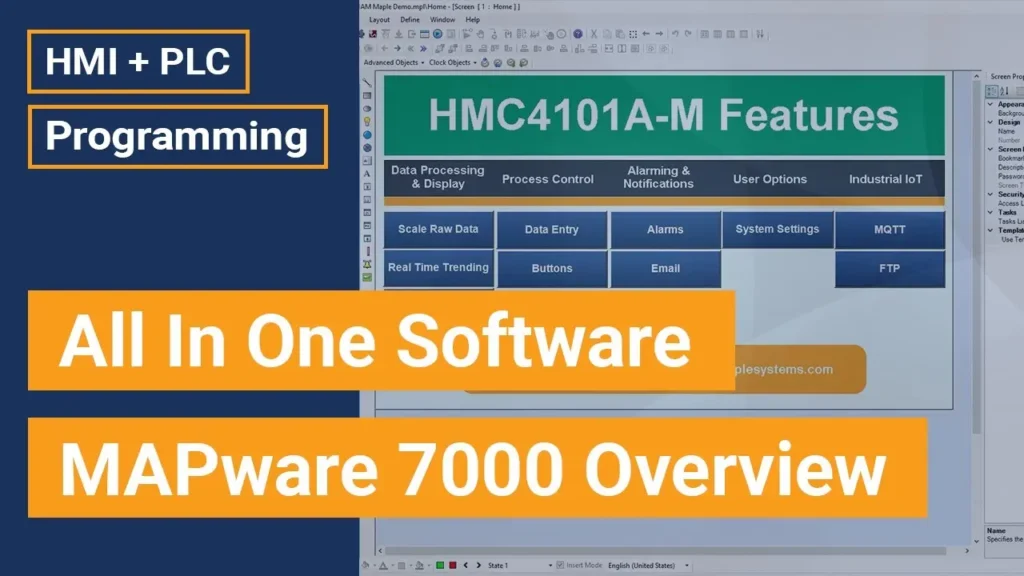1024x576 pixels.
Task: Click the blue circular run/simulate icon
Action: [x=437, y=34]
